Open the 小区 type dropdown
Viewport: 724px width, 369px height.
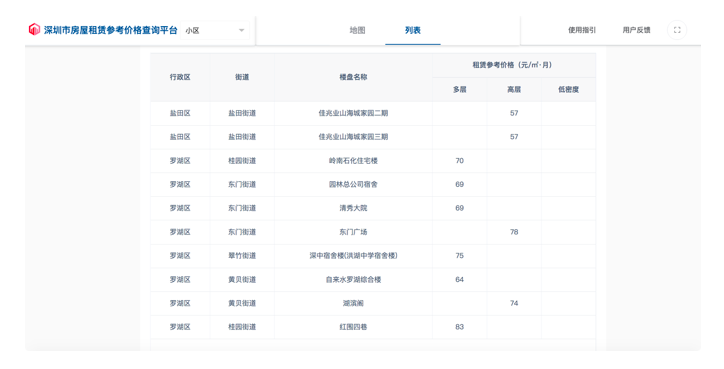tap(215, 30)
